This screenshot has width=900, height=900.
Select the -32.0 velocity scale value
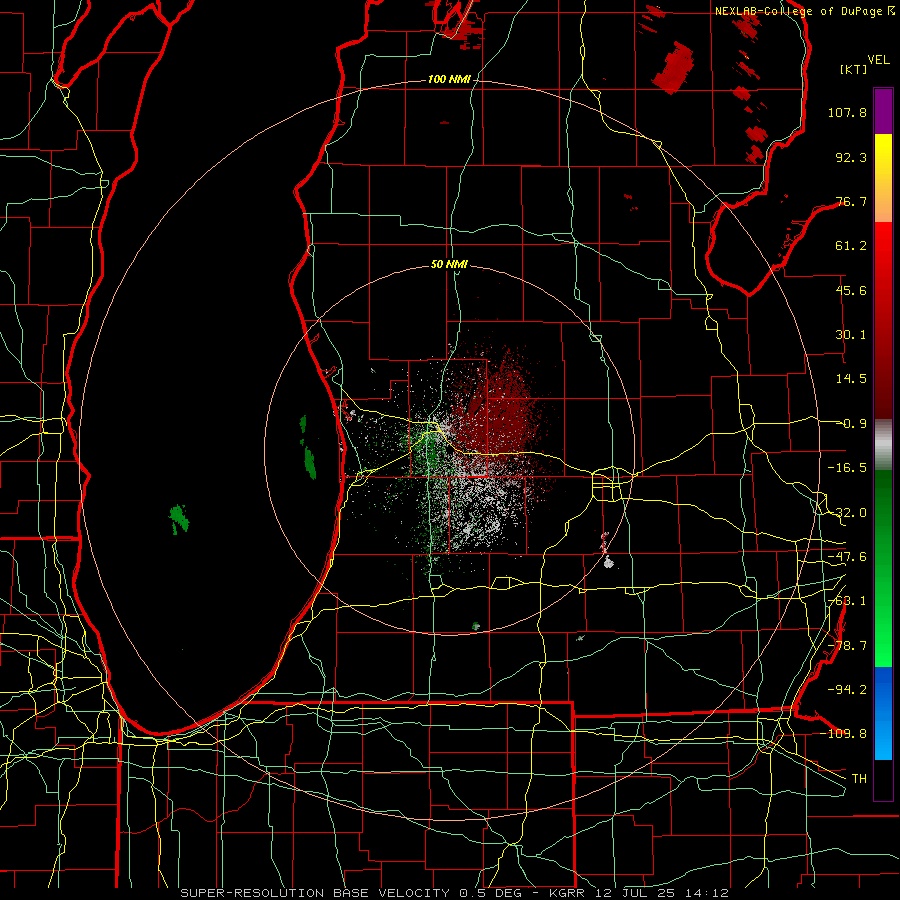click(847, 513)
